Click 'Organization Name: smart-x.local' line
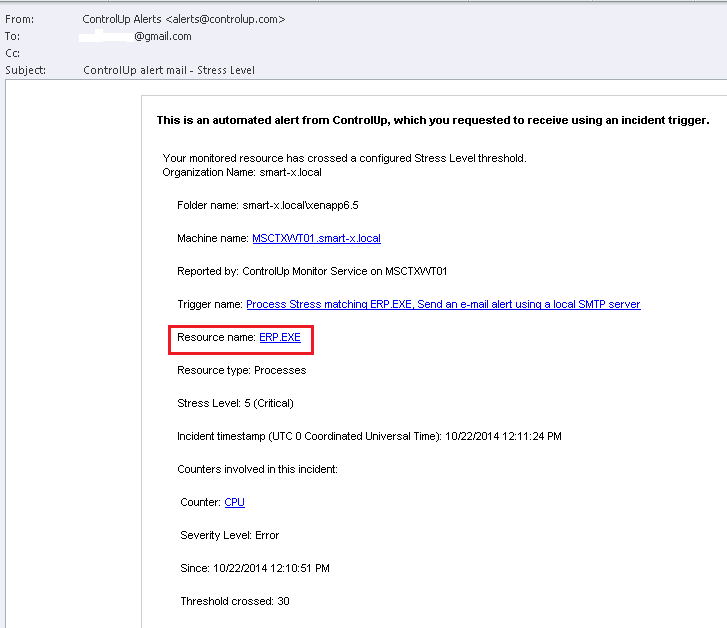The image size is (727, 628). coord(242,173)
